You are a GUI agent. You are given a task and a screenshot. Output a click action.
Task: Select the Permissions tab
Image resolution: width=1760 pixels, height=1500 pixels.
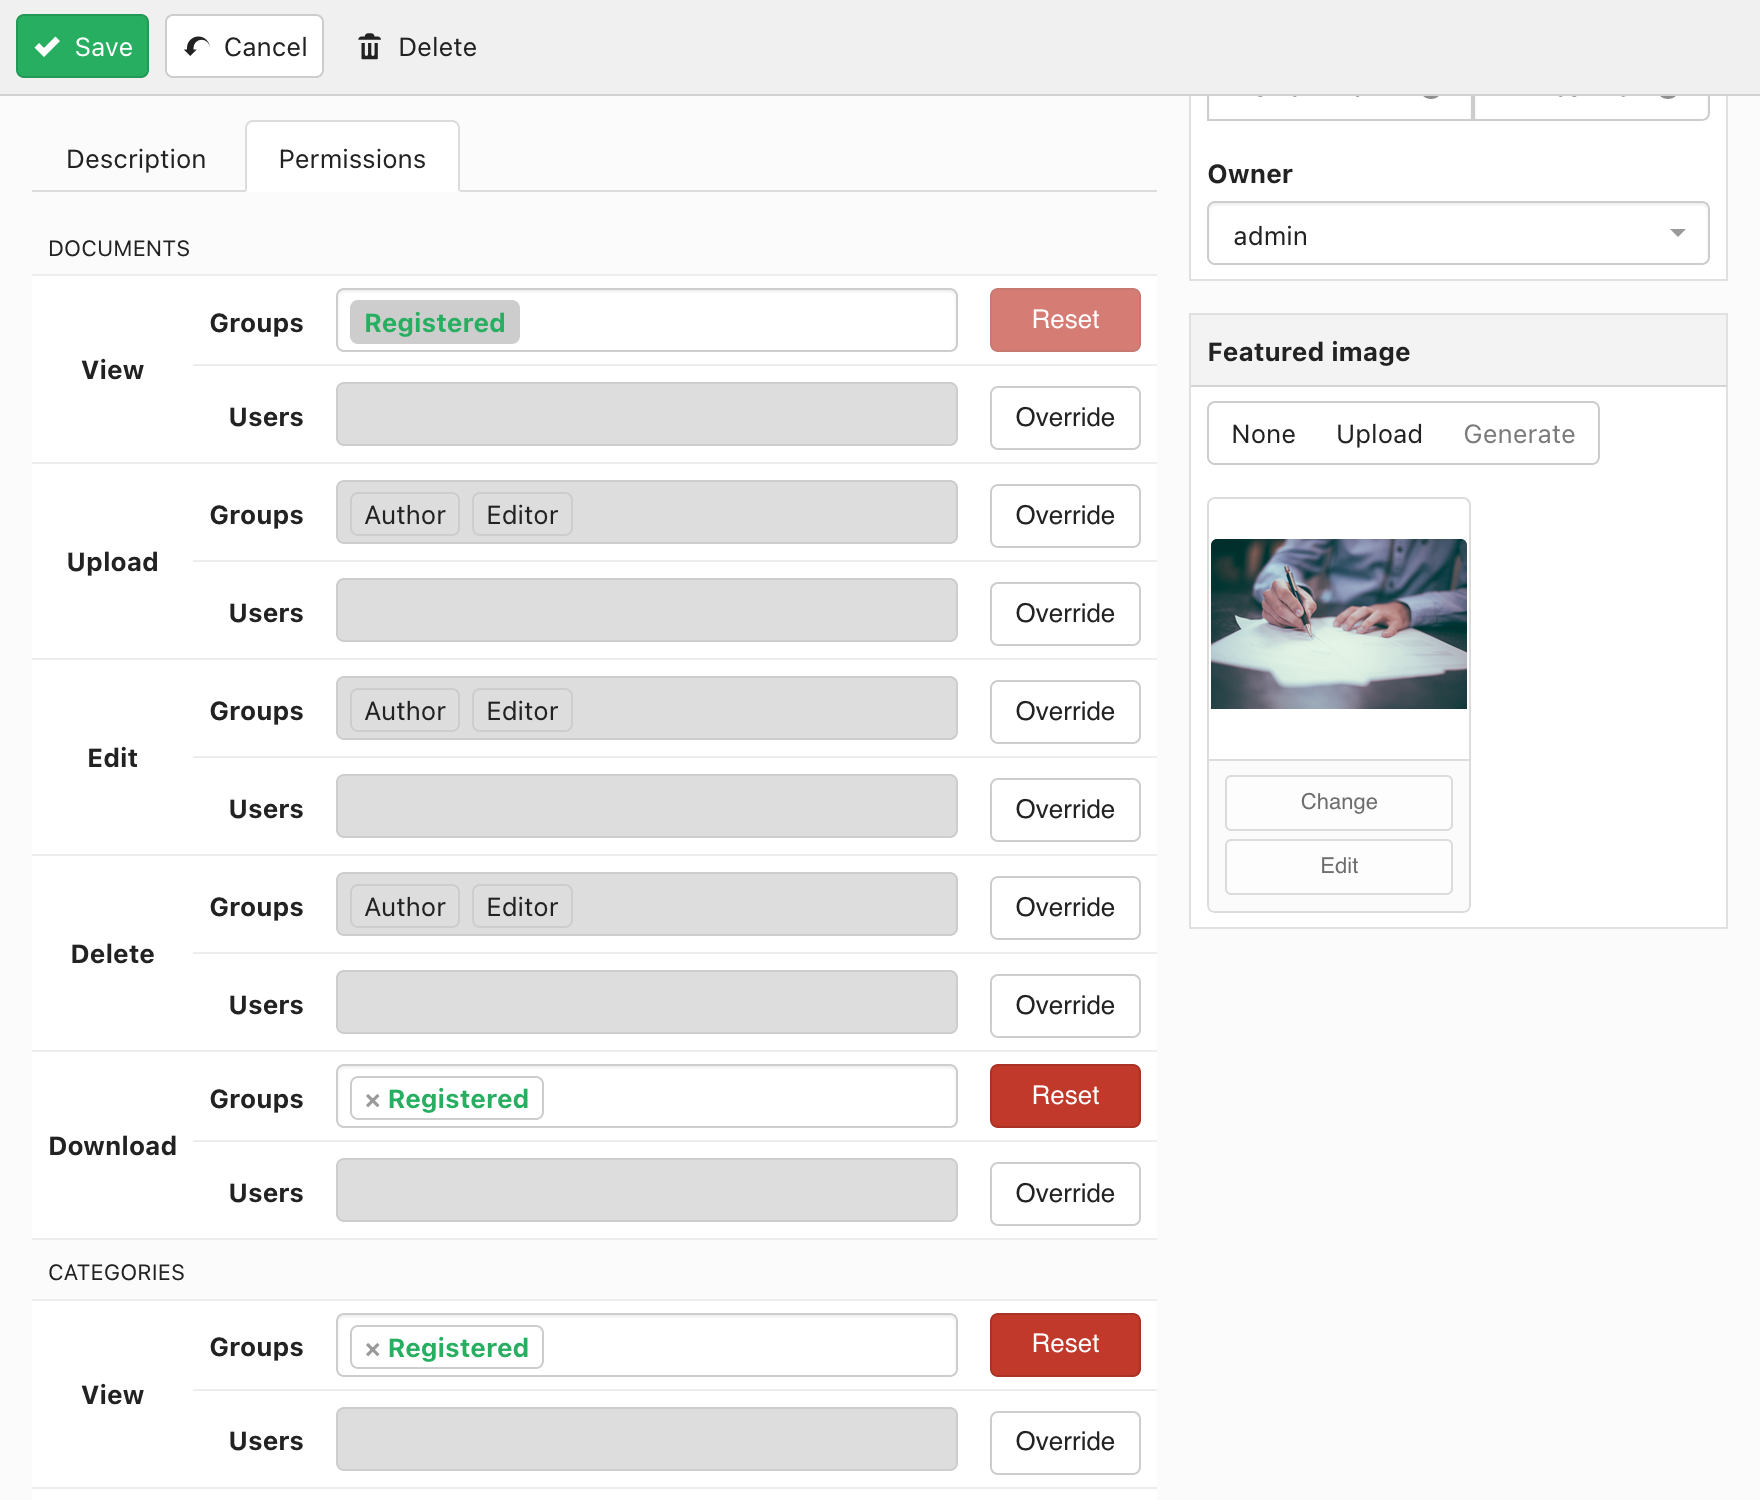pos(352,159)
